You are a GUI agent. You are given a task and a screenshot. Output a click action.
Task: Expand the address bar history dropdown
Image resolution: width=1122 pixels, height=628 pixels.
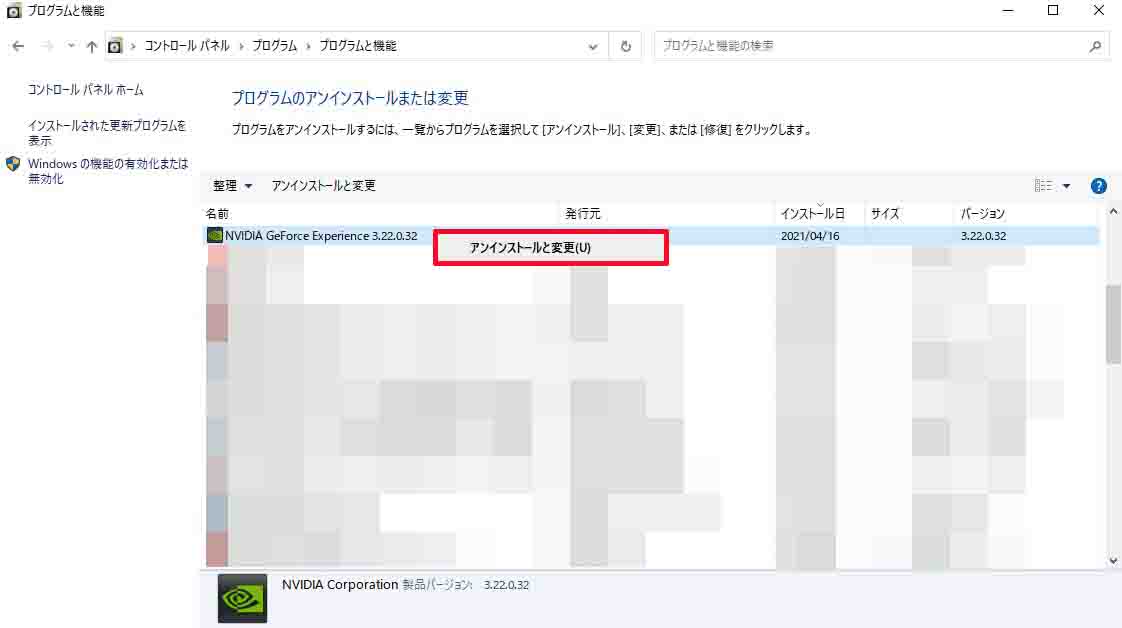tap(592, 46)
